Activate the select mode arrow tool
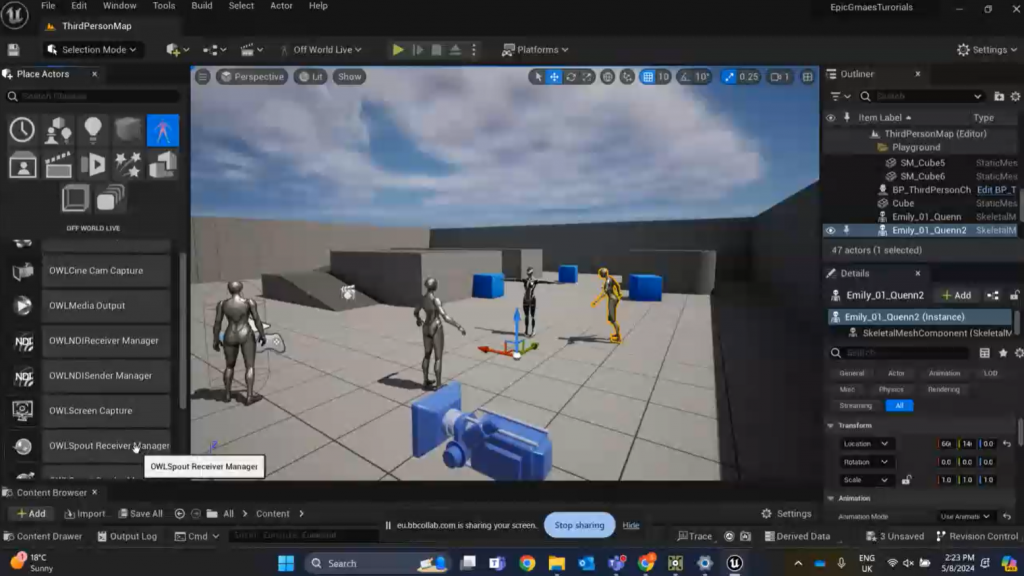This screenshot has width=1024, height=576. coord(537,76)
